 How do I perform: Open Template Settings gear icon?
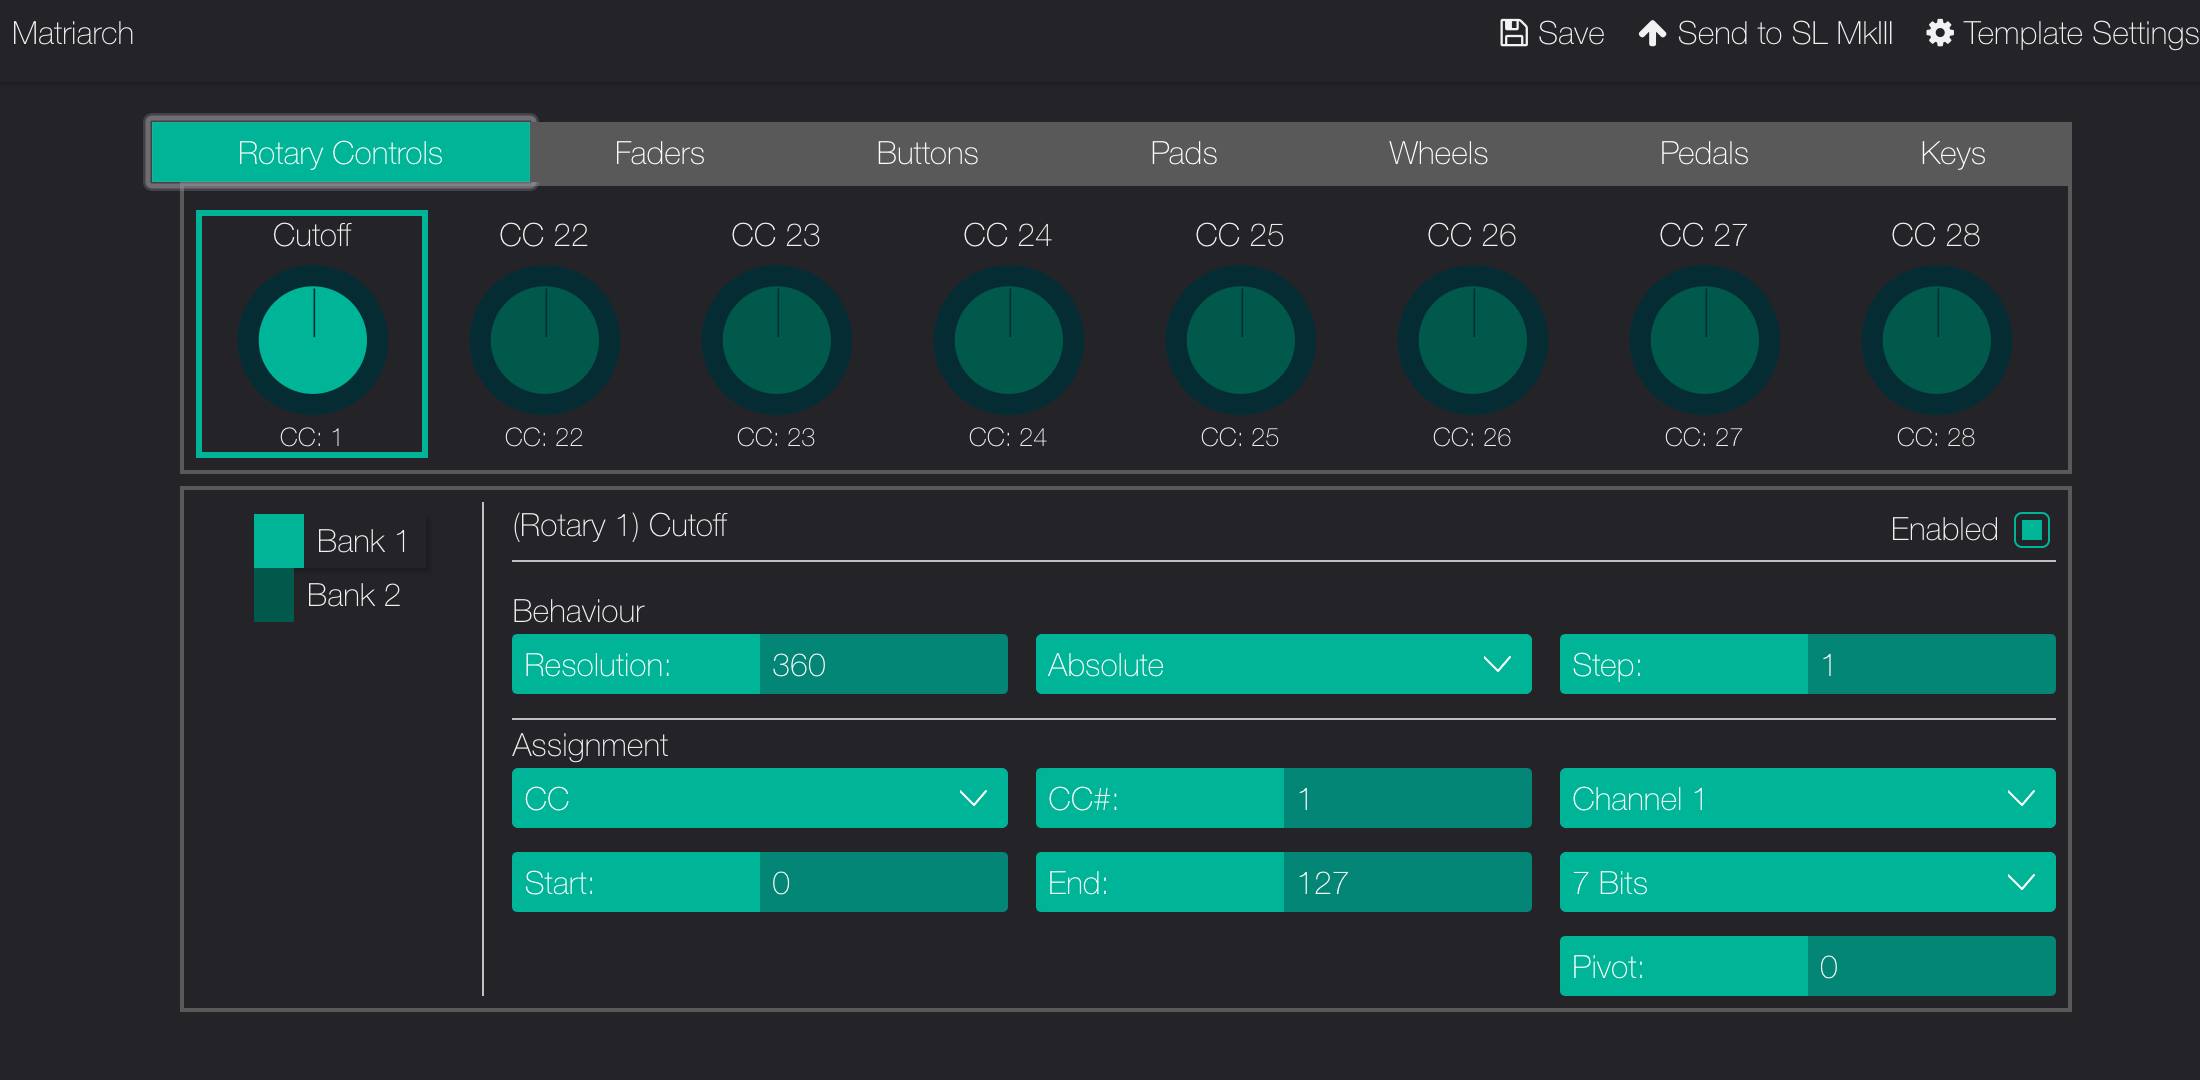(1939, 33)
